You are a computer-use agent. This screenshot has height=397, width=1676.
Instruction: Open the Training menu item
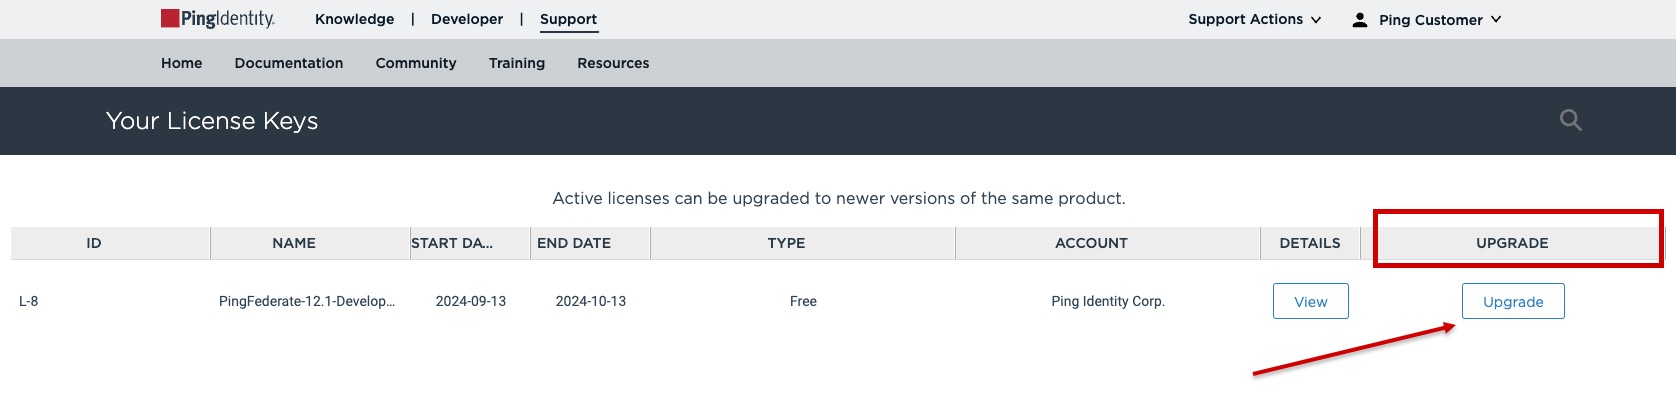(517, 63)
